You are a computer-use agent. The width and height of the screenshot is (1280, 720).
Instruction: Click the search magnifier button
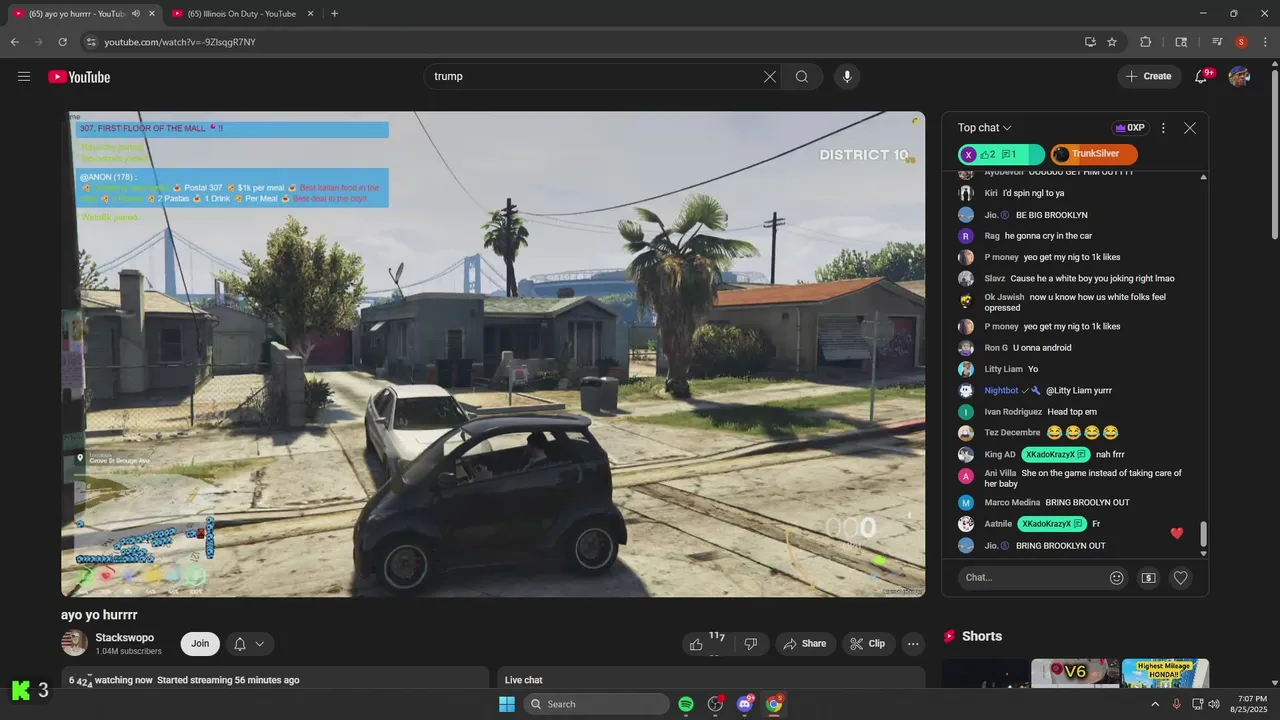pyautogui.click(x=802, y=76)
